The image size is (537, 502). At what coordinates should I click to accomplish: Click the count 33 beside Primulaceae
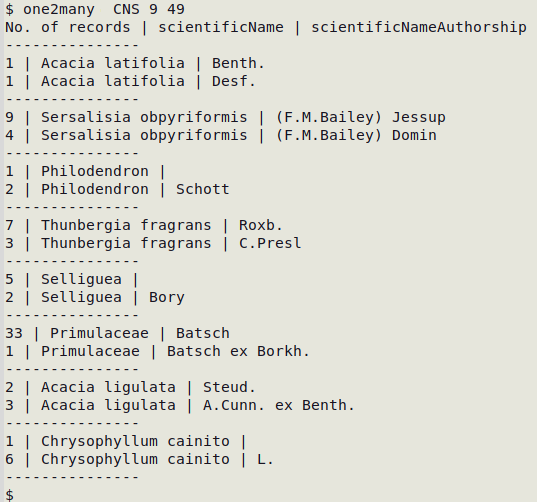pos(14,333)
